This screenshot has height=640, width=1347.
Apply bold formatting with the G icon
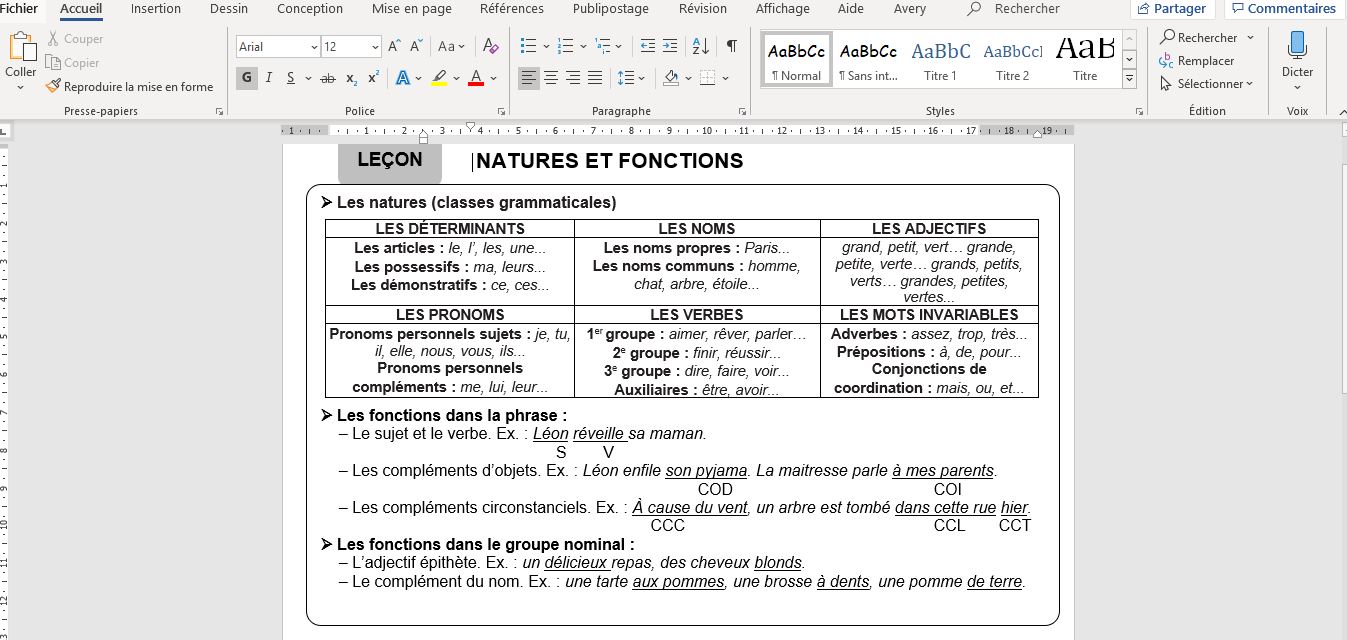[246, 77]
